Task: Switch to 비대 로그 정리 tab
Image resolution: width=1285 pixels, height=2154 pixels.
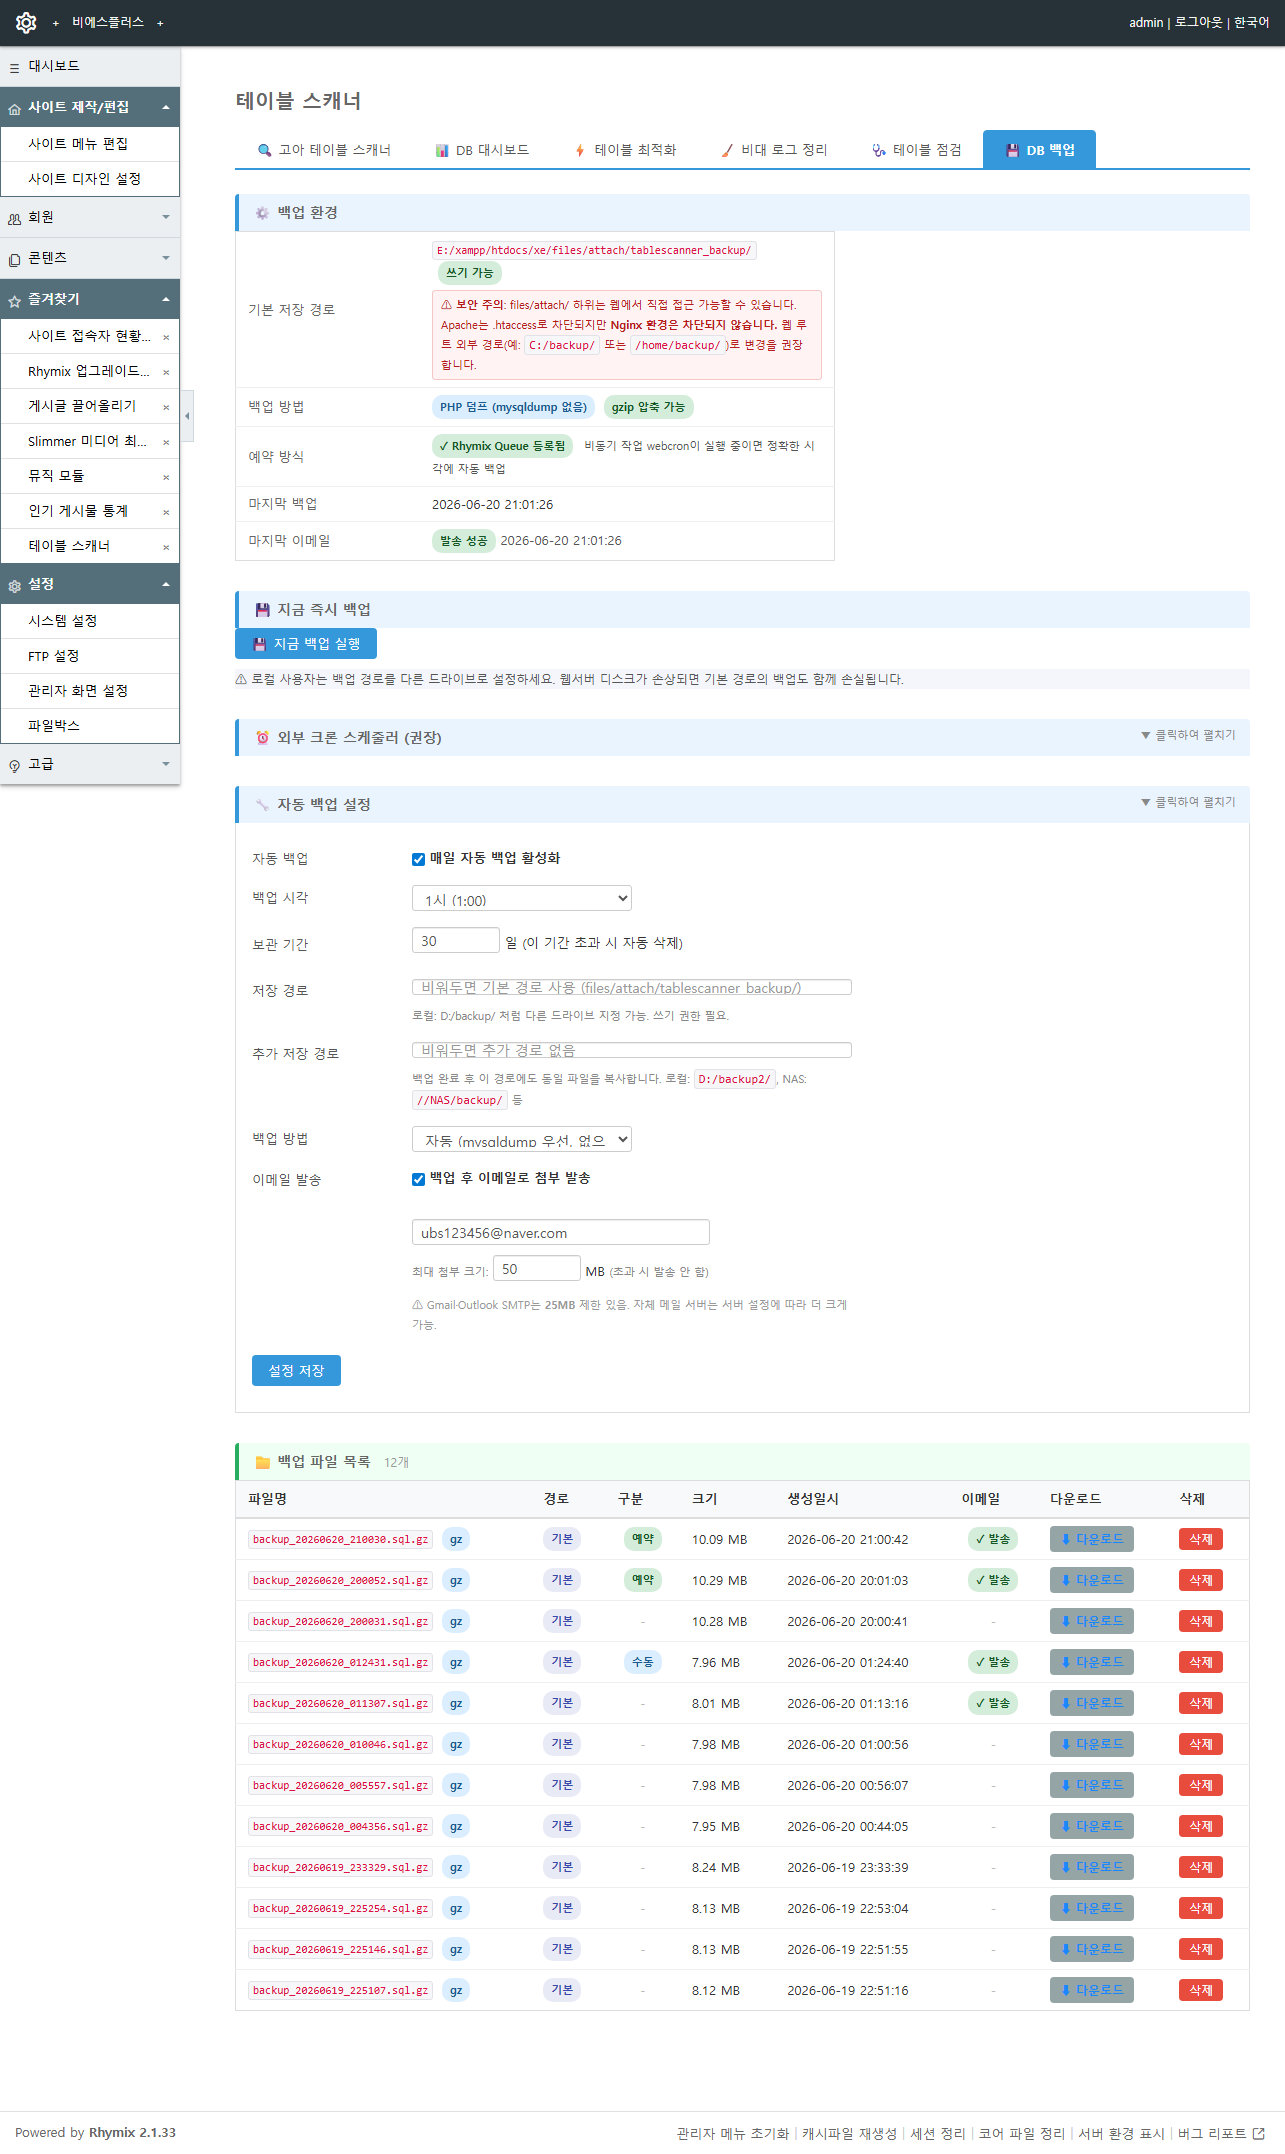Action: pyautogui.click(x=774, y=150)
